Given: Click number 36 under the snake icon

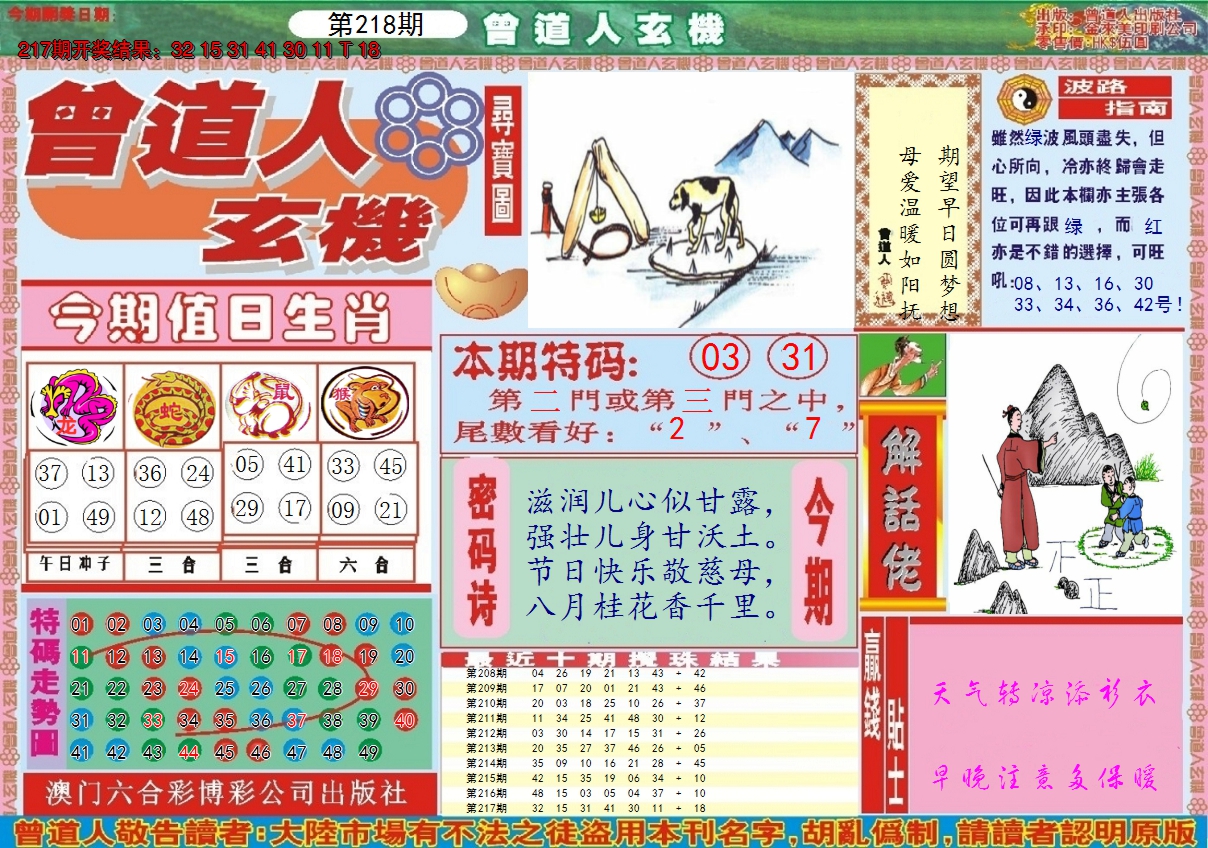Looking at the screenshot, I should tap(150, 473).
